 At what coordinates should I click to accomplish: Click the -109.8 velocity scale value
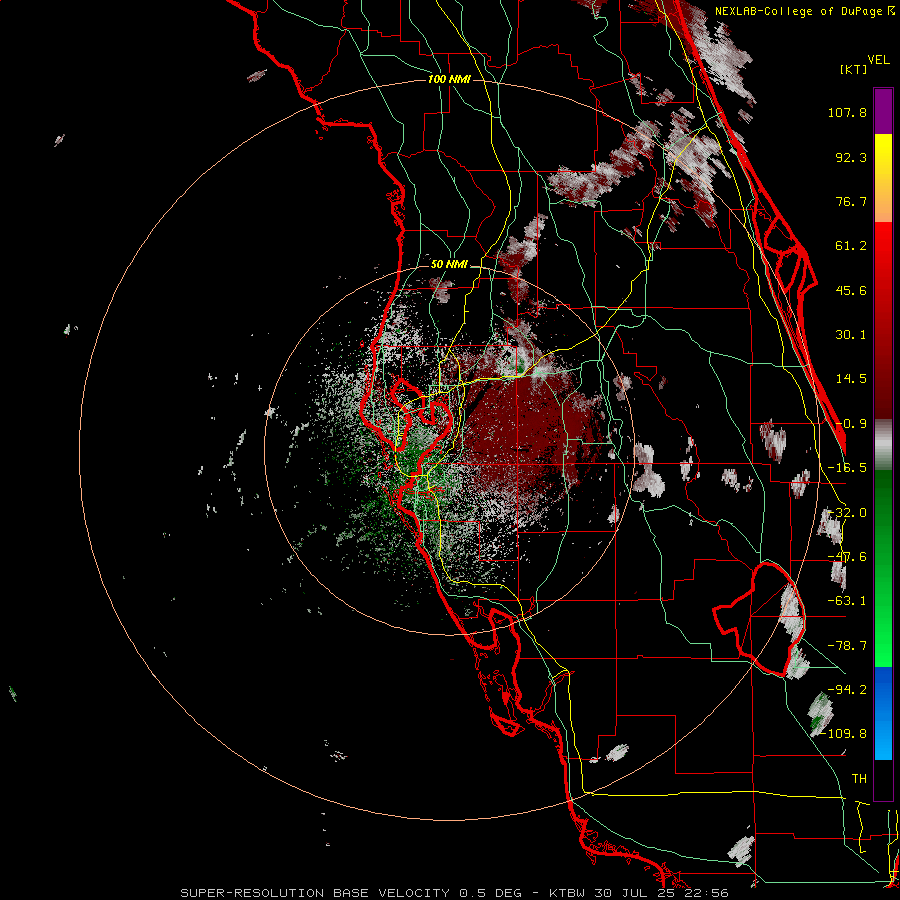tap(845, 734)
